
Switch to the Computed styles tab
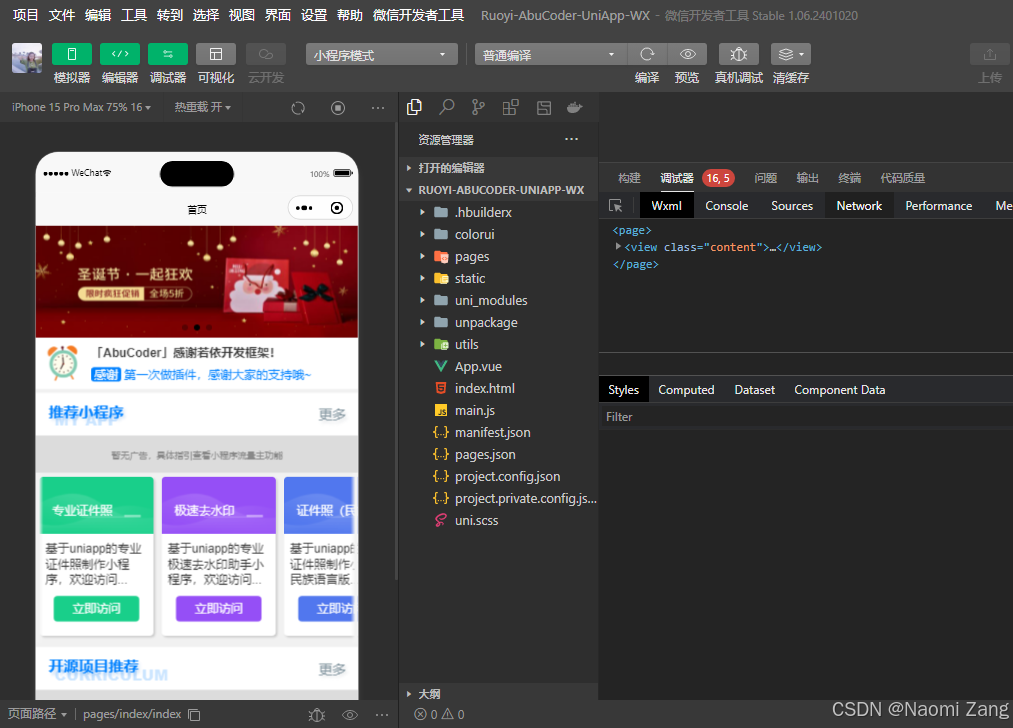coord(686,390)
